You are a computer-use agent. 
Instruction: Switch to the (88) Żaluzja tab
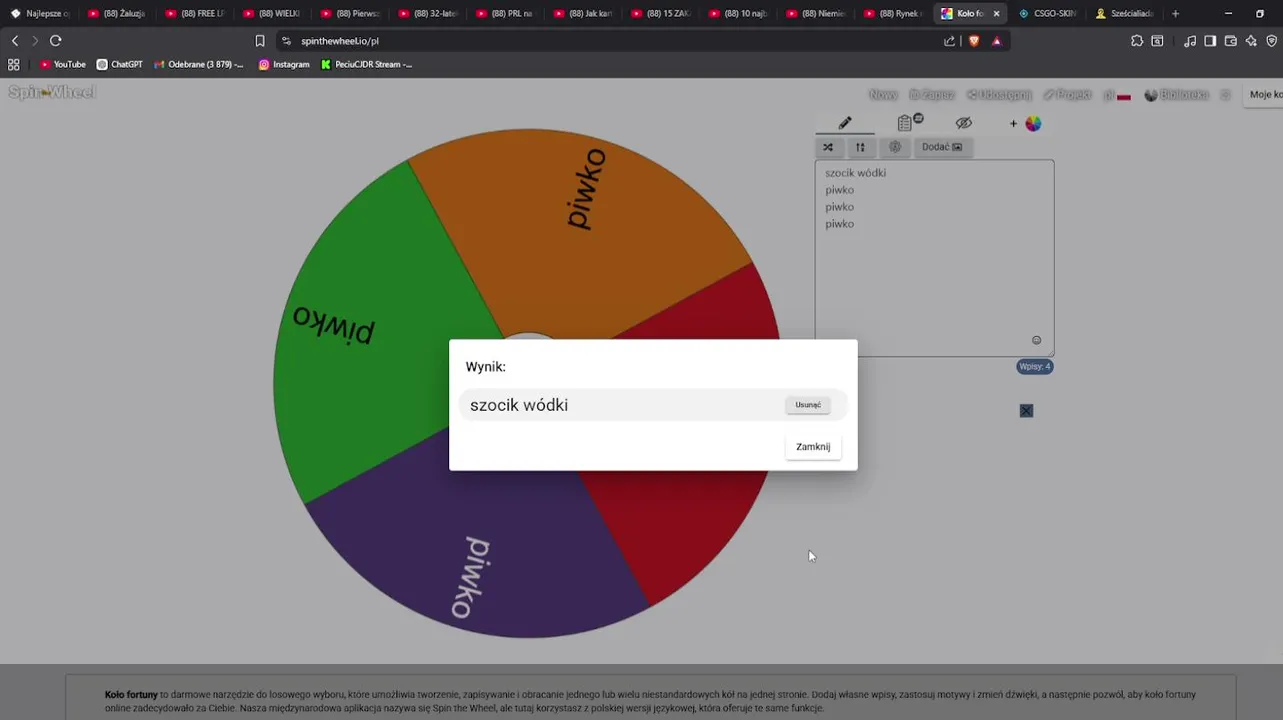(117, 13)
